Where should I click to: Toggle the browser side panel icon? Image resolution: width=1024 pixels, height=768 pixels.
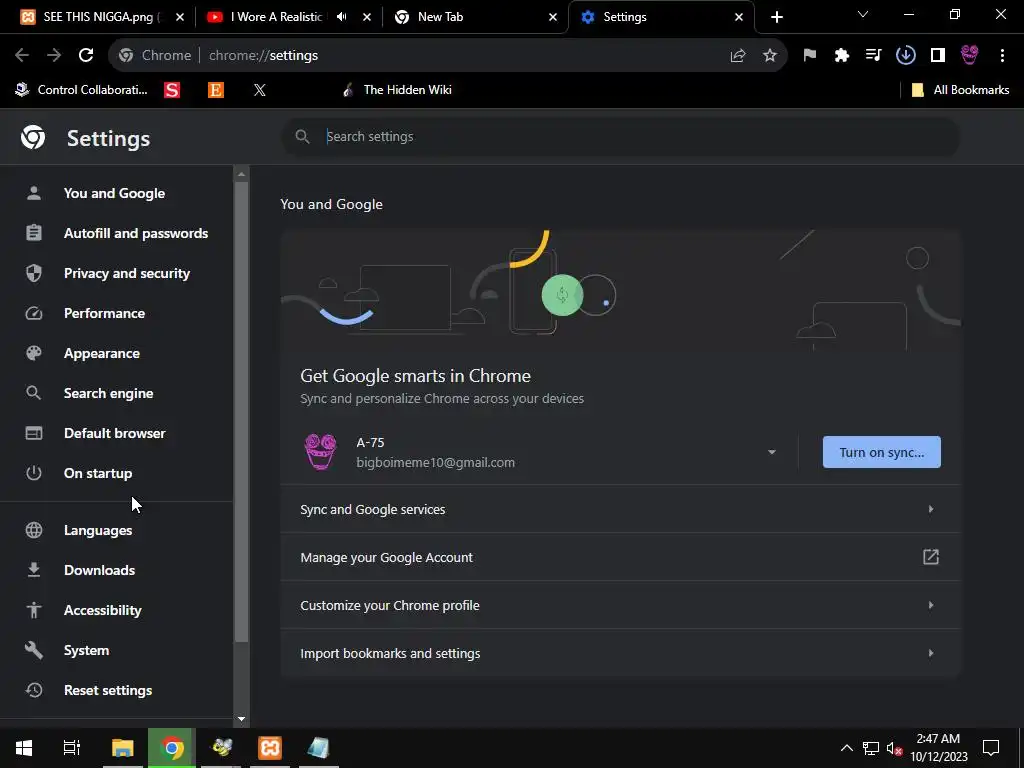pyautogui.click(x=938, y=56)
